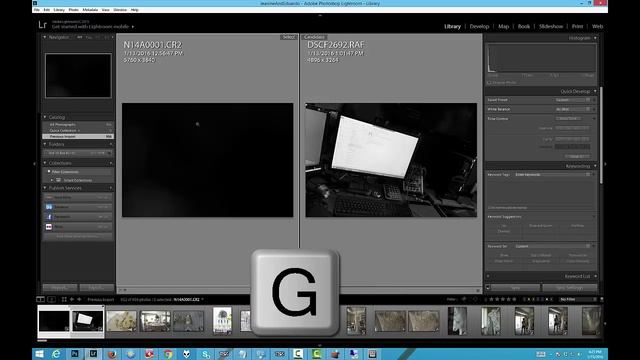The image size is (640, 360).
Task: Go forward using the filmstrip right arrow
Action: [x=79, y=299]
